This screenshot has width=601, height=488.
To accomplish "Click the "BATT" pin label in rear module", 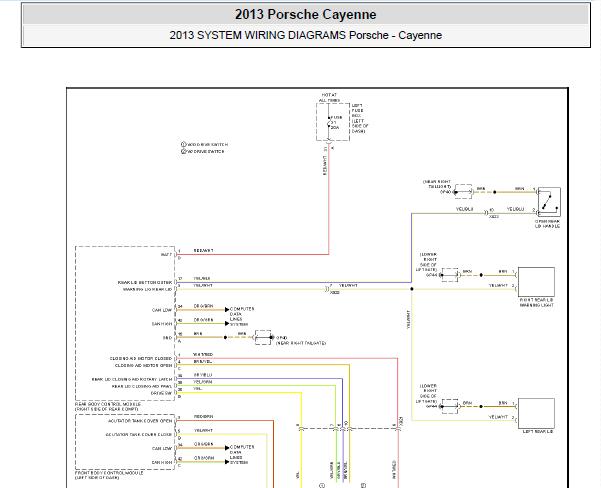I will click(166, 255).
